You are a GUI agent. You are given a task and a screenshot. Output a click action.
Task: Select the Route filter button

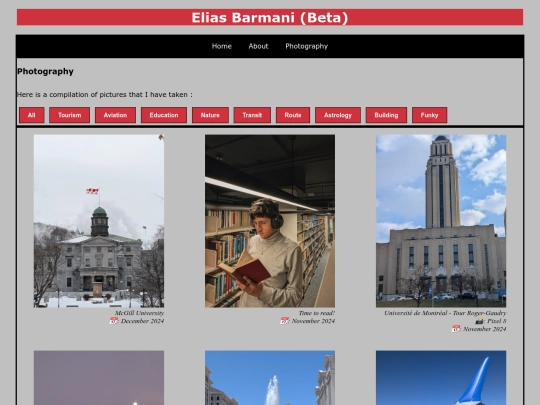(293, 115)
